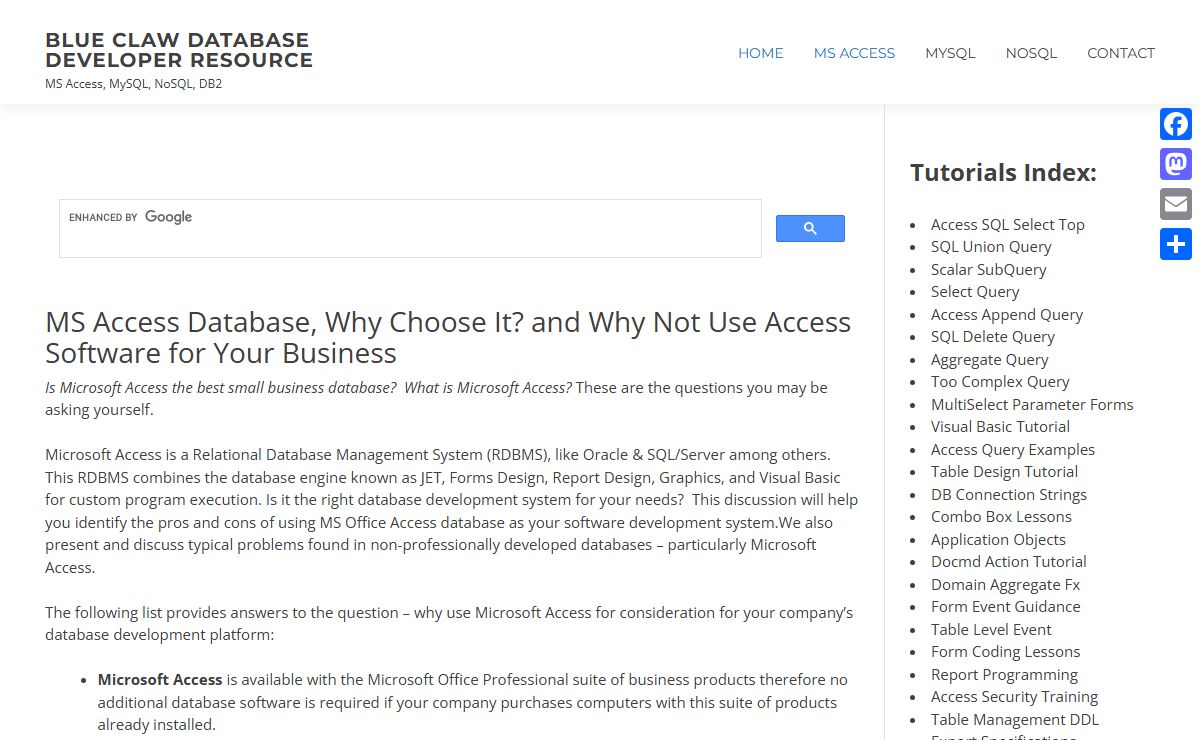This screenshot has width=1200, height=740.
Task: Open the blue plus share menu icon
Action: coord(1176,244)
